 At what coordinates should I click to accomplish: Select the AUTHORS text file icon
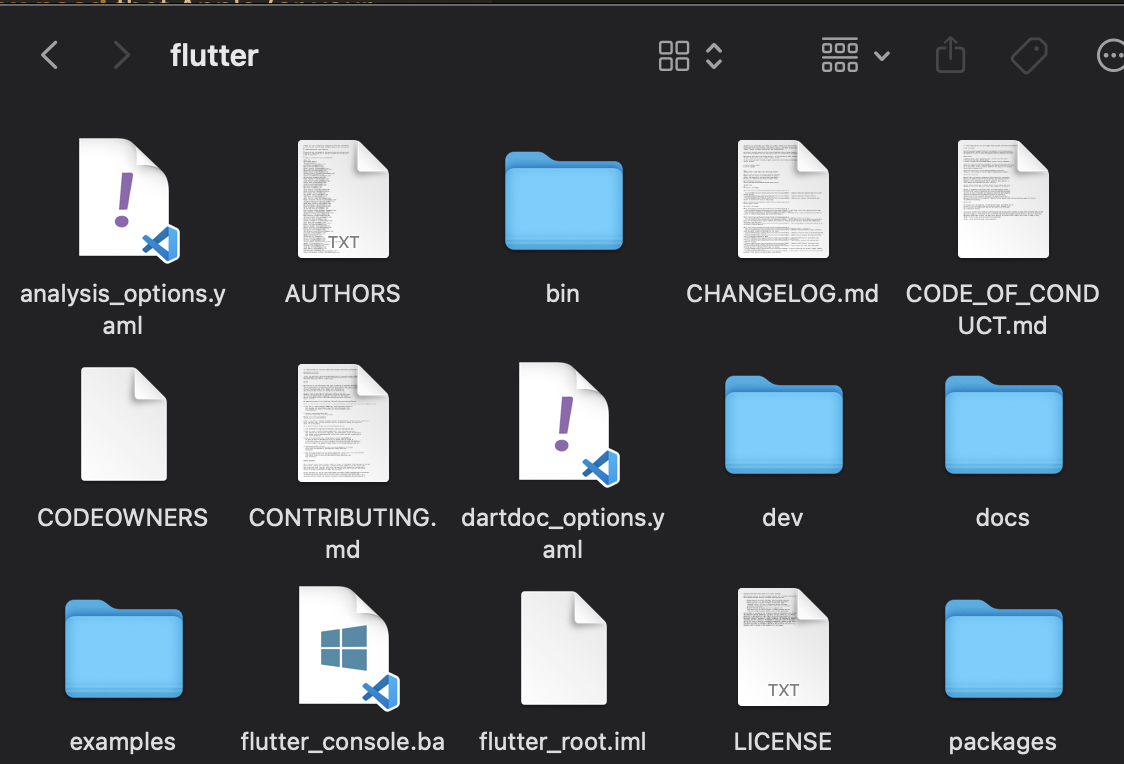[x=343, y=199]
